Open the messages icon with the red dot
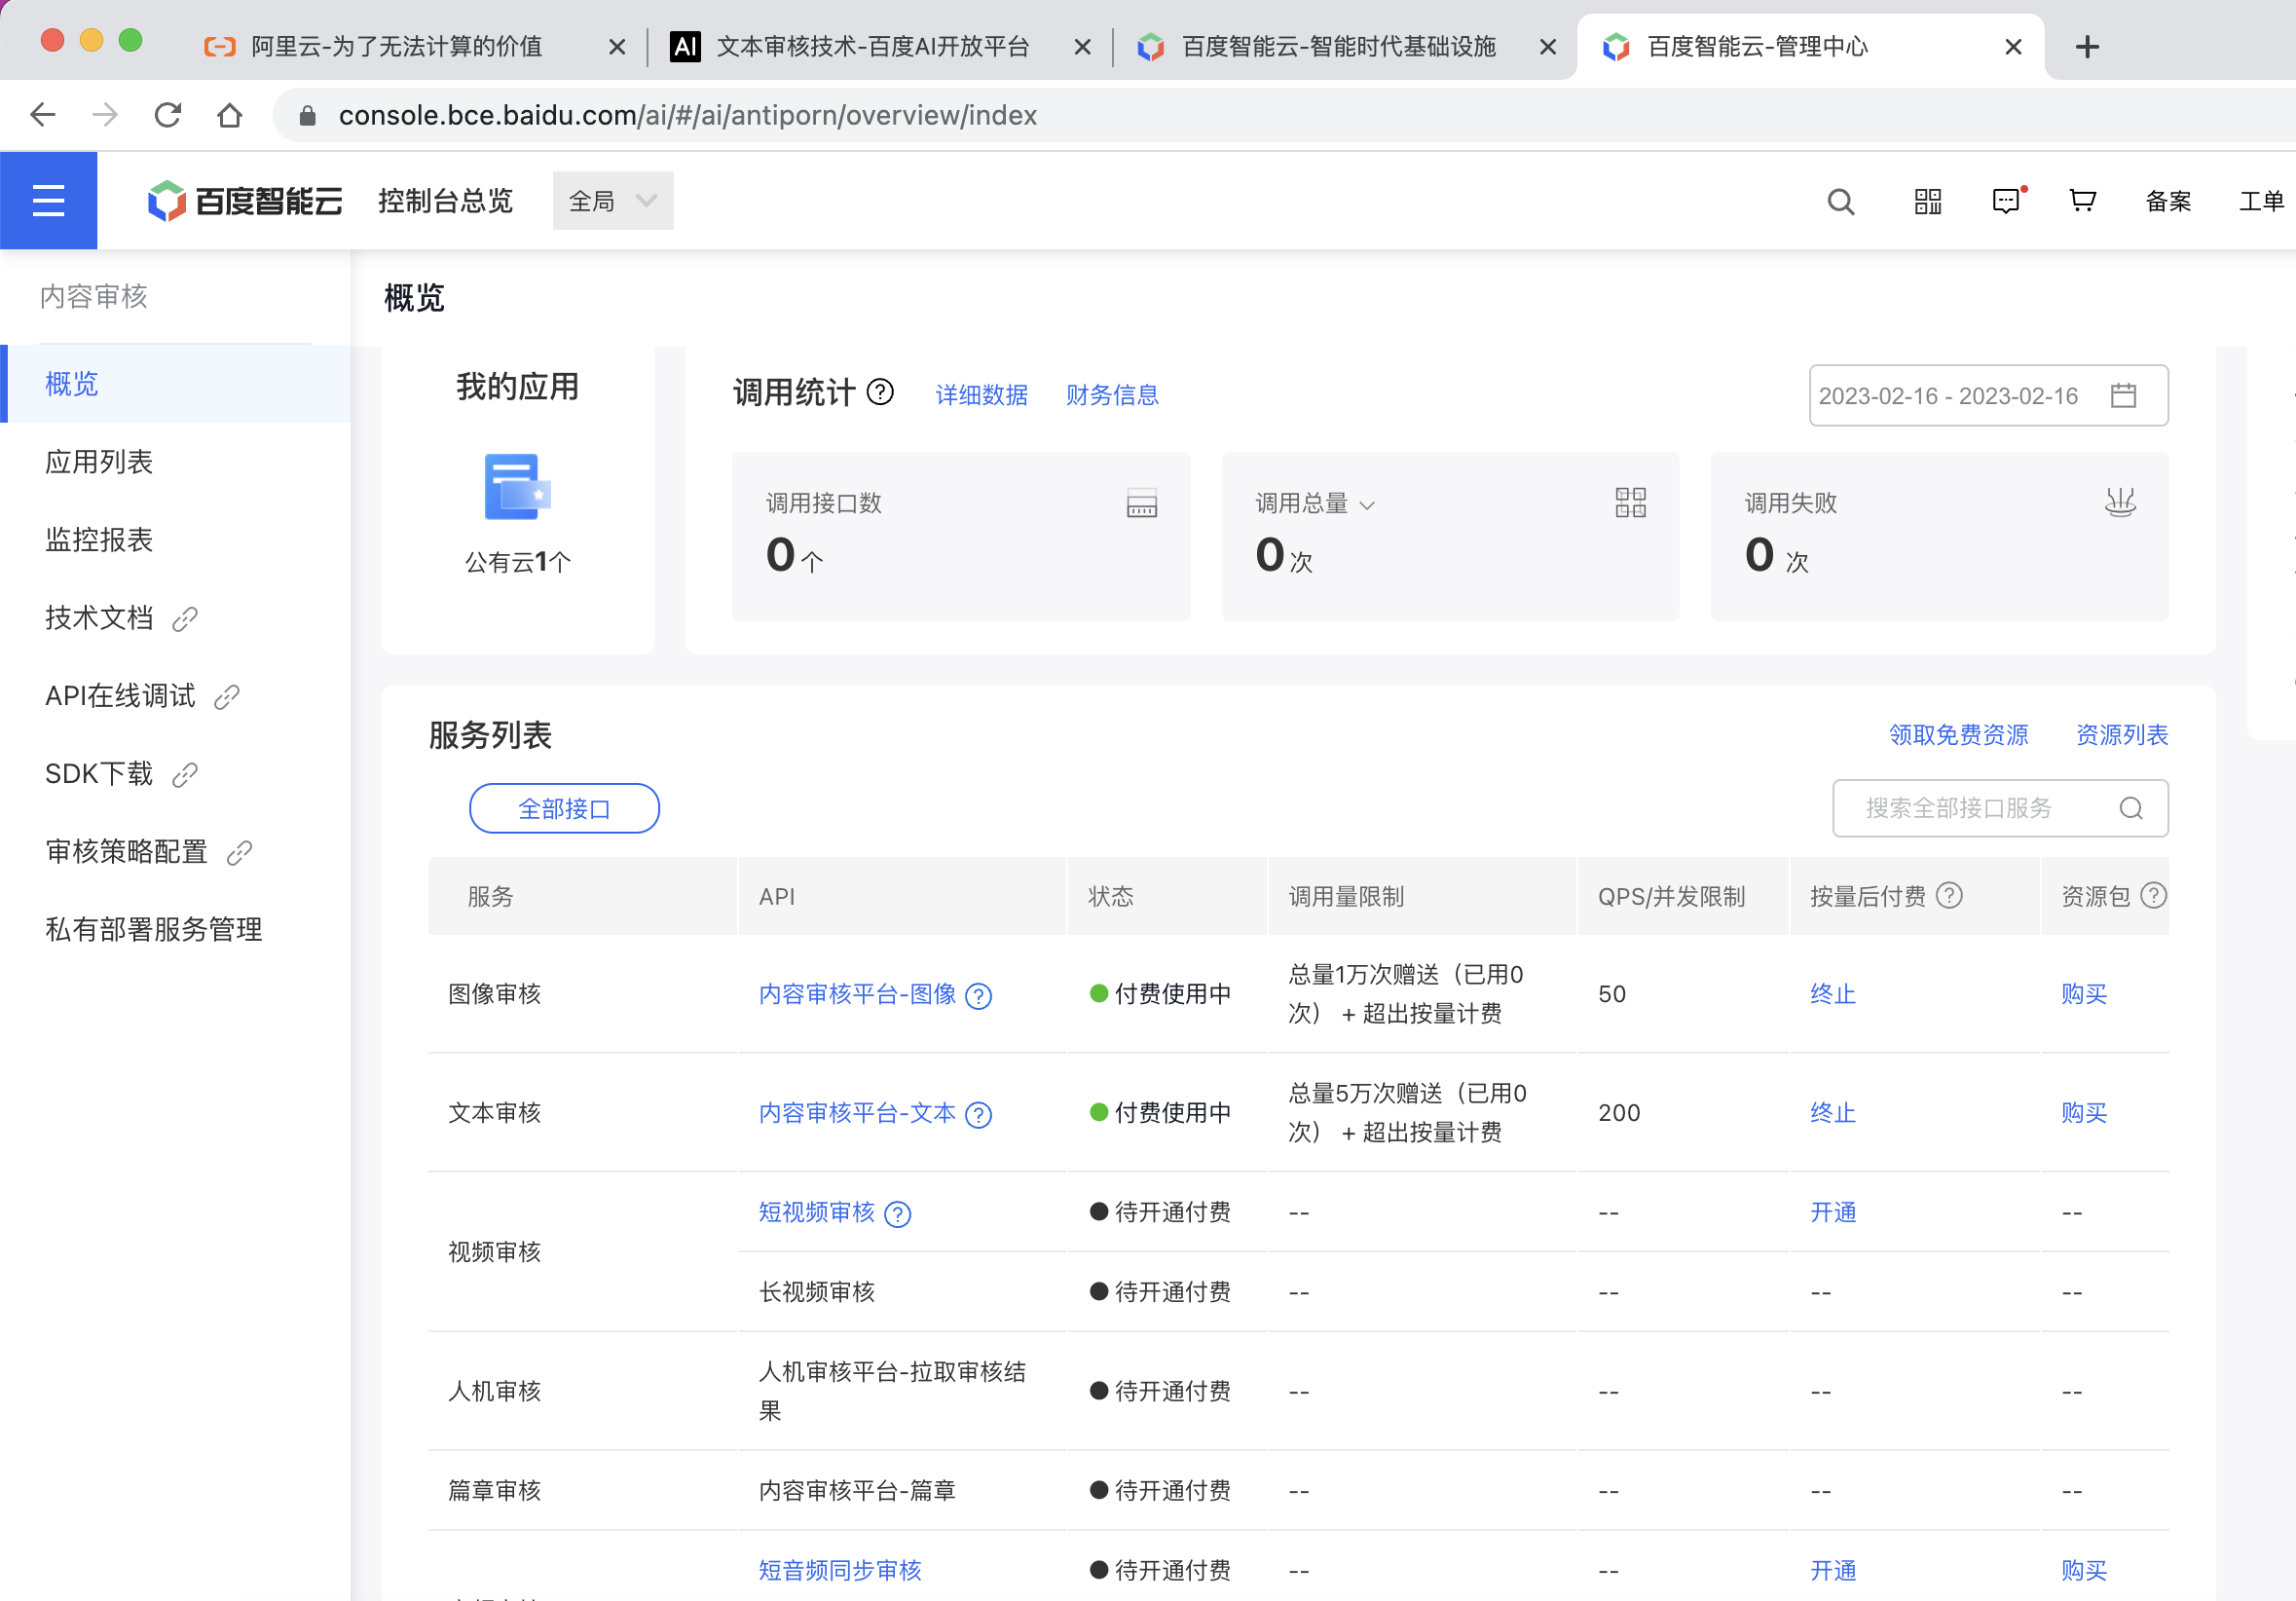Image resolution: width=2296 pixels, height=1601 pixels. click(2006, 201)
